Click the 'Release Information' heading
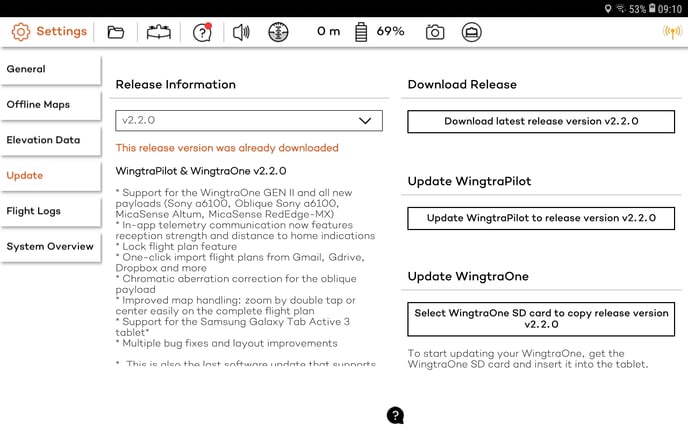The image size is (688, 430). [x=176, y=84]
